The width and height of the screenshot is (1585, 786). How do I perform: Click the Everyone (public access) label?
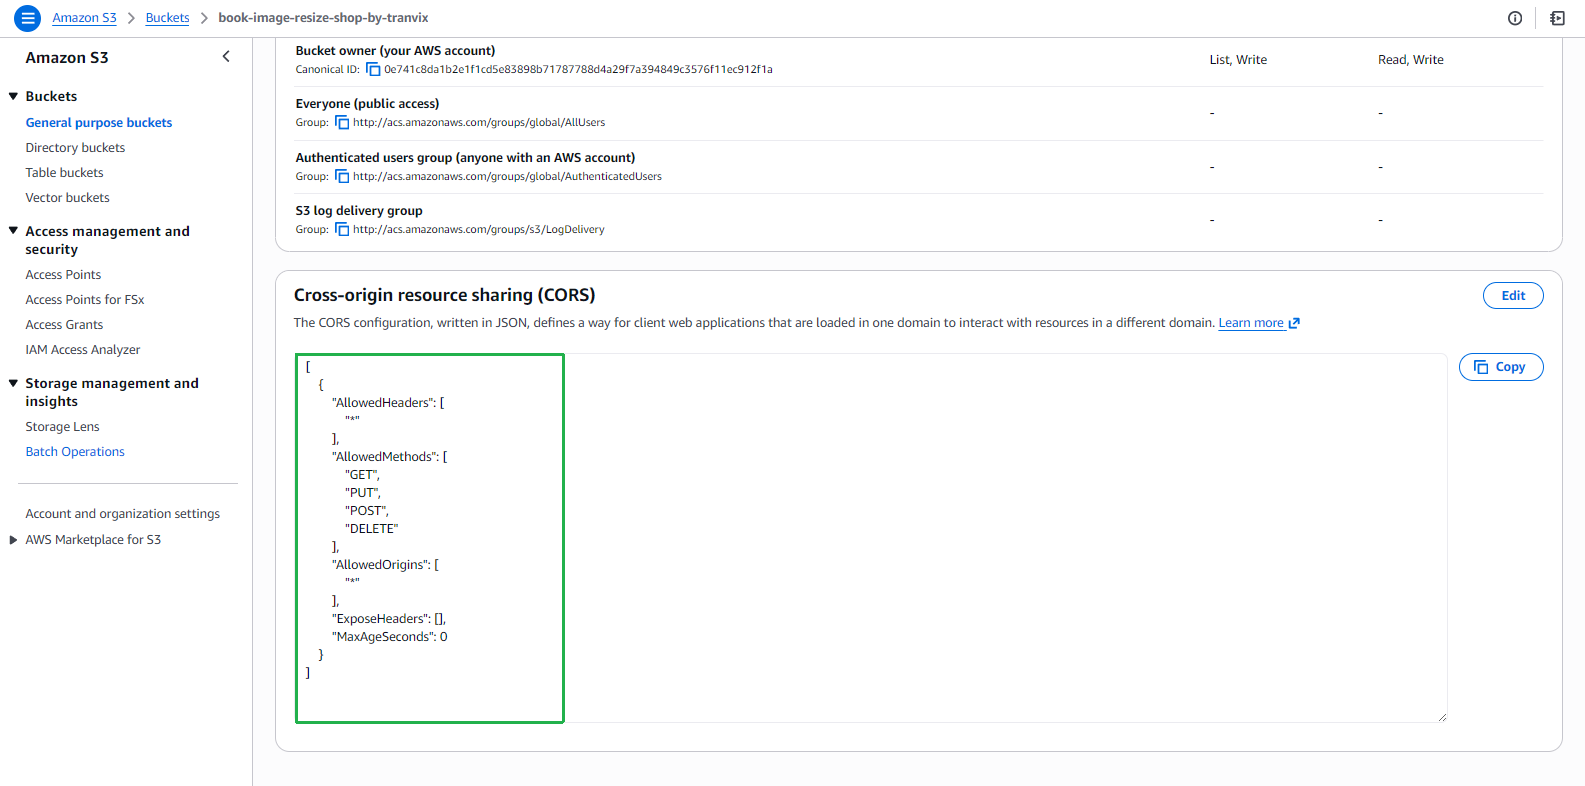click(367, 104)
